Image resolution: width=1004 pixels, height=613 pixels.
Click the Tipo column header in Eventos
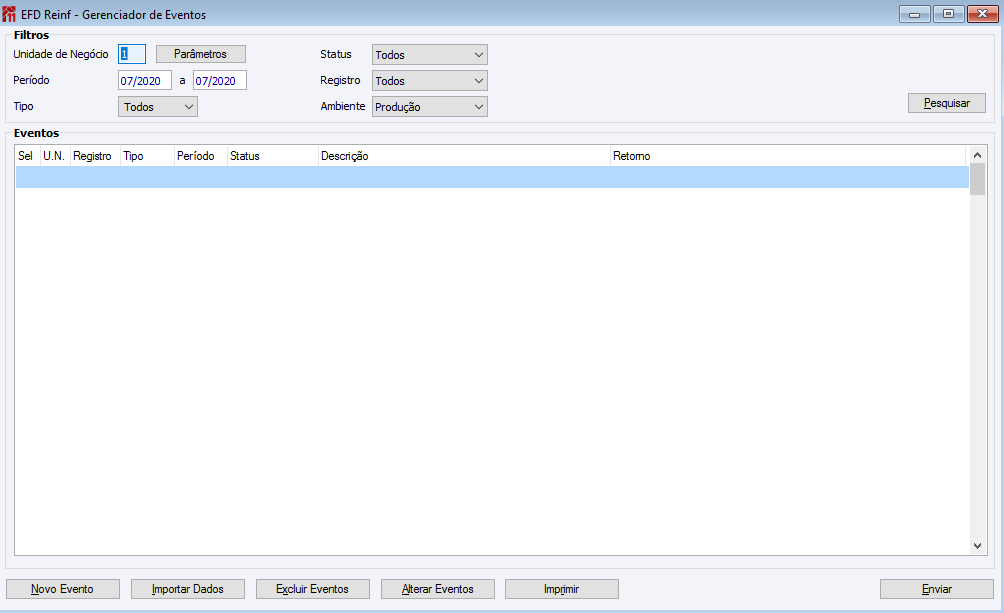click(x=147, y=156)
